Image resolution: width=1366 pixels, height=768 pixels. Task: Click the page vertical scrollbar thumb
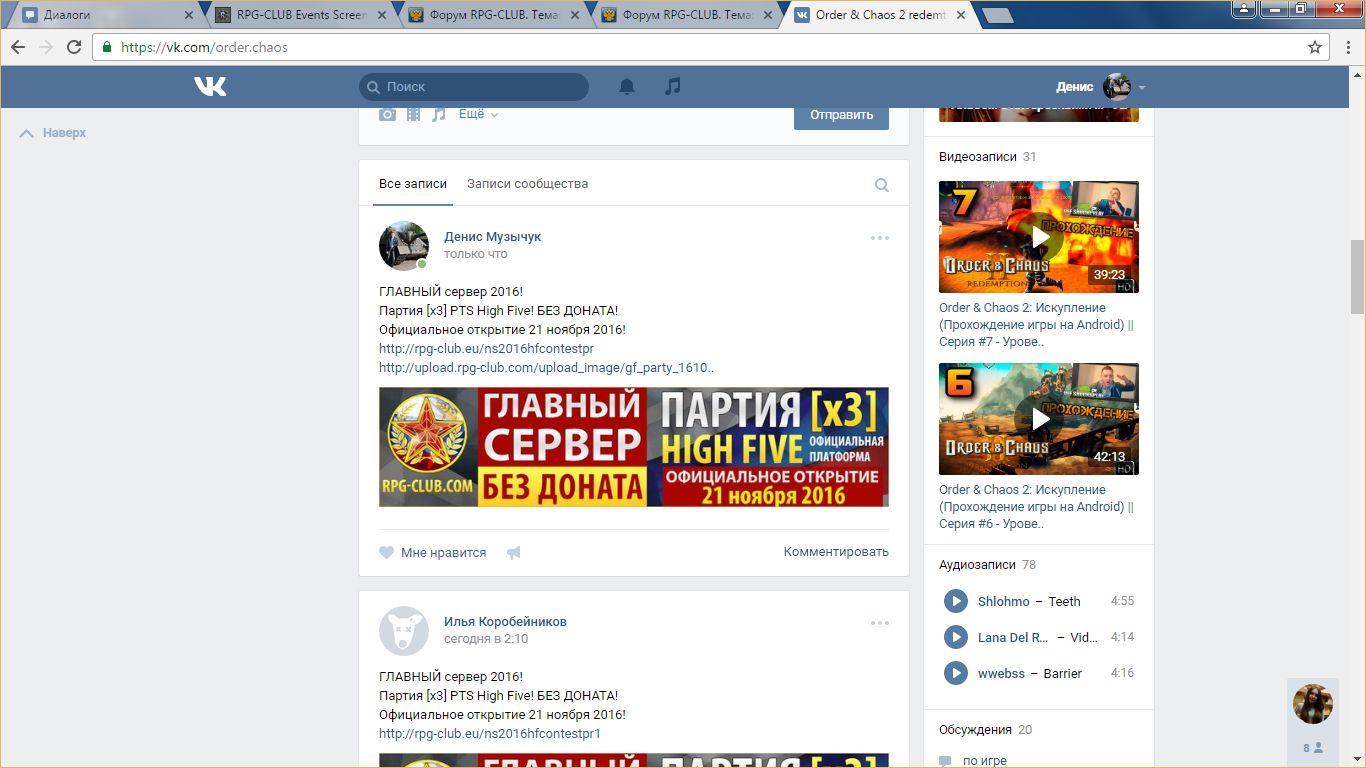(1357, 277)
